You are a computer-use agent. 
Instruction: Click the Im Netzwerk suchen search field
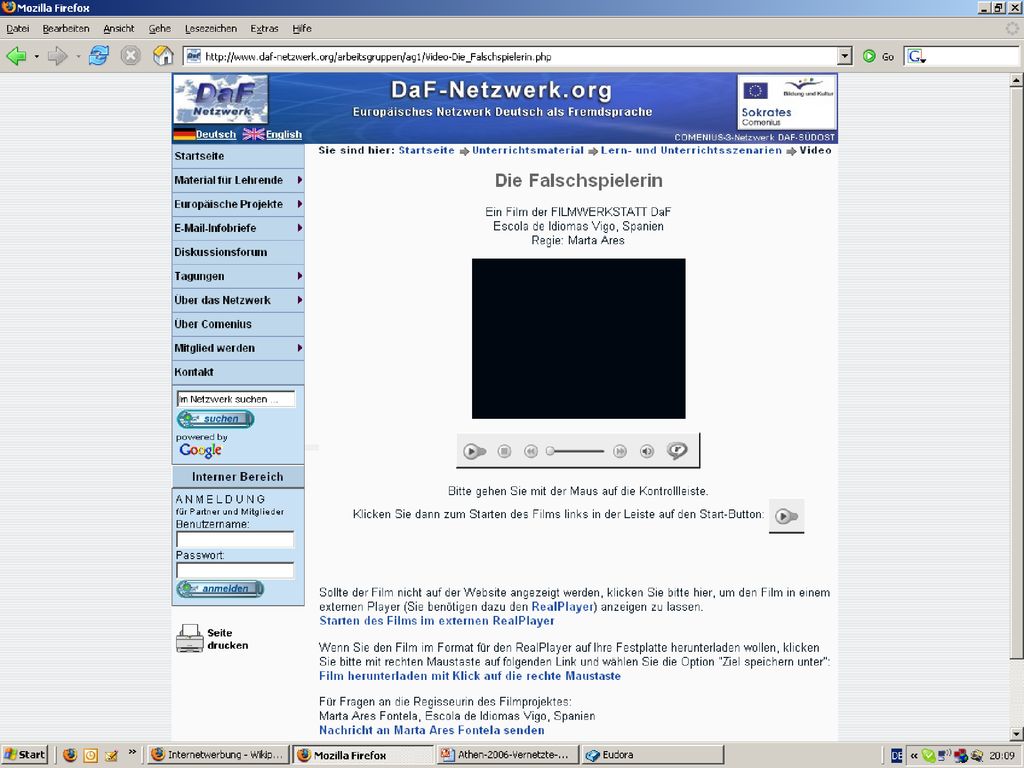(x=236, y=399)
